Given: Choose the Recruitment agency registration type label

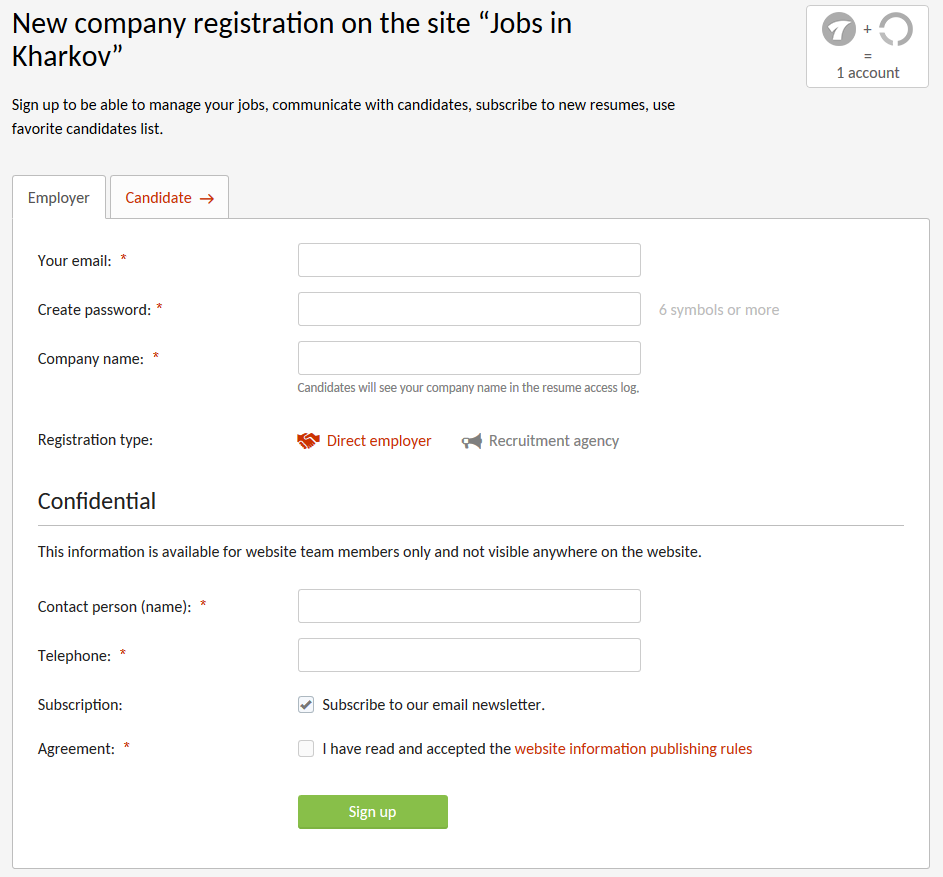Looking at the screenshot, I should [x=554, y=441].
